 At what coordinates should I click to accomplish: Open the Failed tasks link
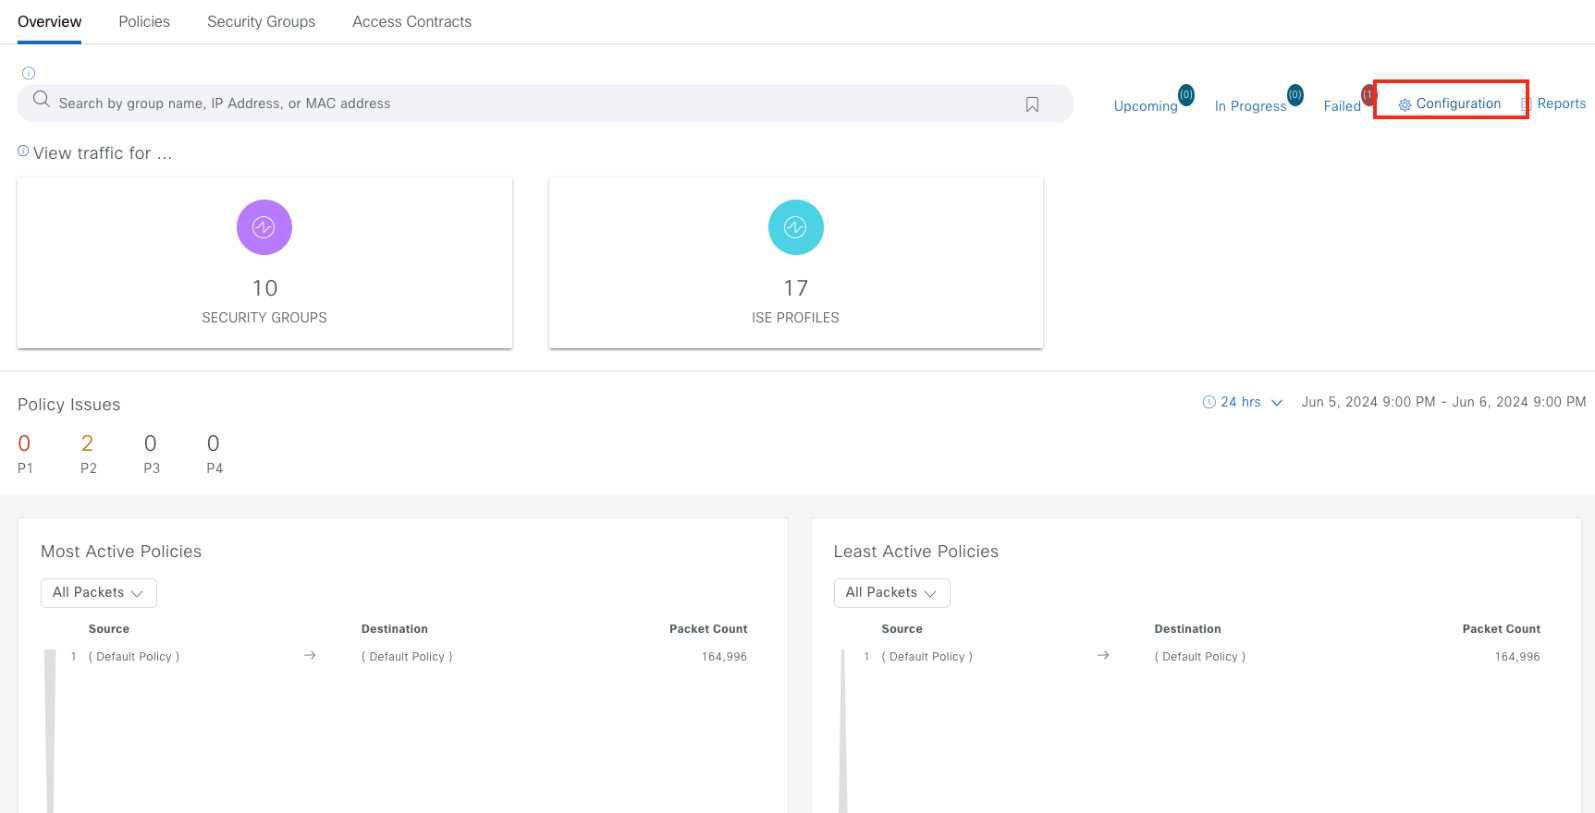point(1342,106)
